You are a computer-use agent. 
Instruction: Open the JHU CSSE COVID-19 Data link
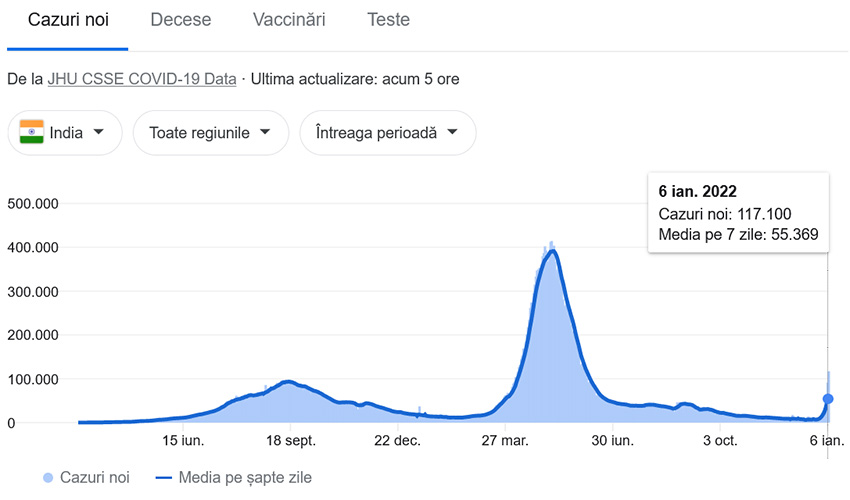tap(142, 79)
